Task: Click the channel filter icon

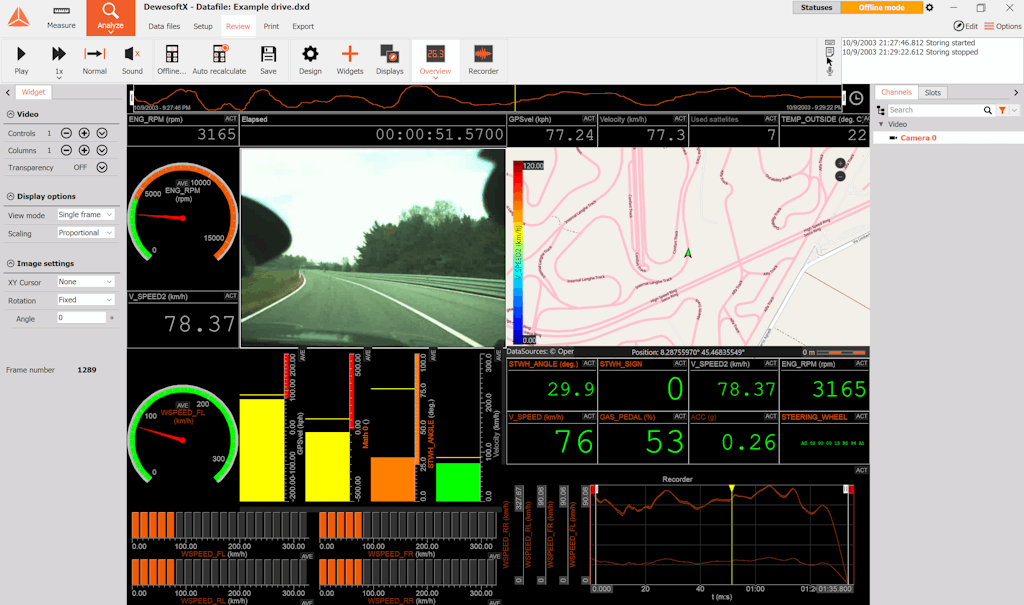Action: tap(1002, 110)
